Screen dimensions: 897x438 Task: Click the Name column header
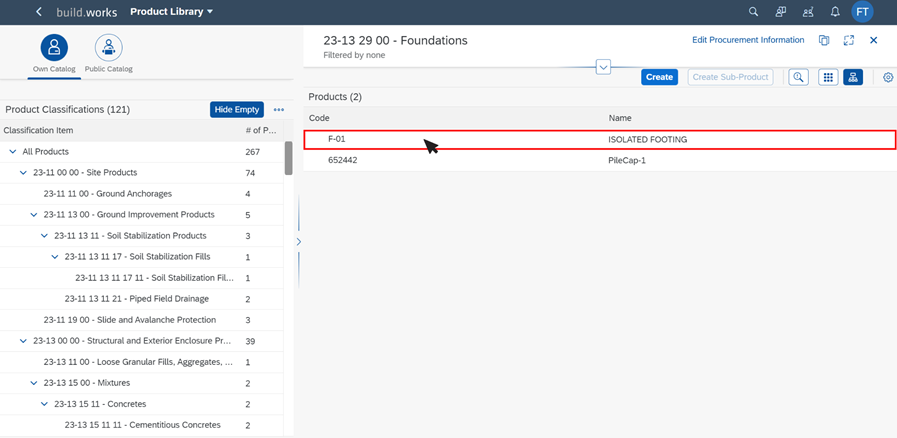pos(620,118)
